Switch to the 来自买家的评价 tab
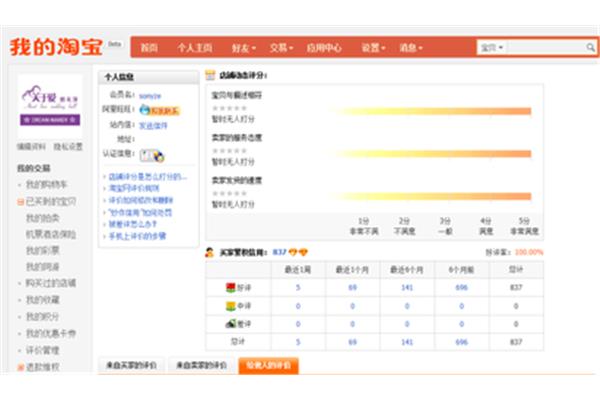 pos(131,365)
